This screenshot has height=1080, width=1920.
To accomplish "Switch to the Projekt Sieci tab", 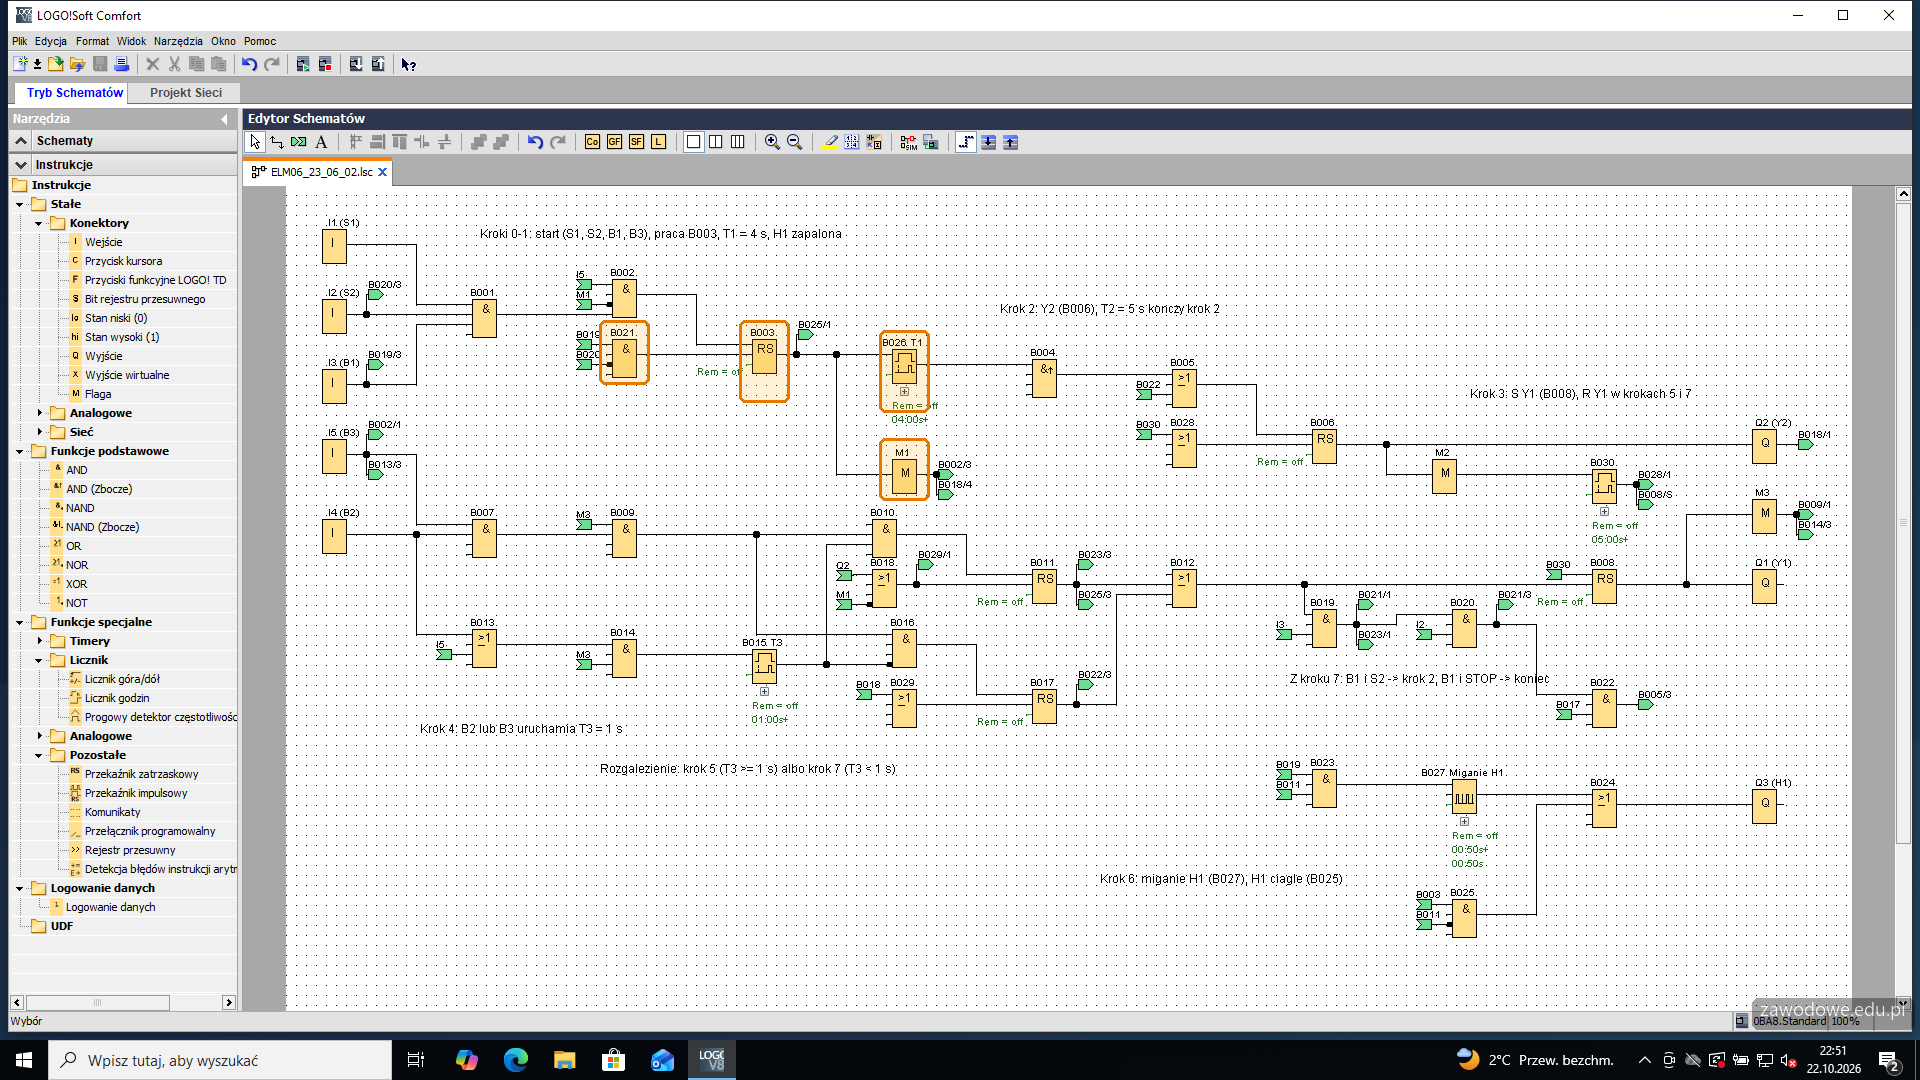I will click(x=186, y=93).
